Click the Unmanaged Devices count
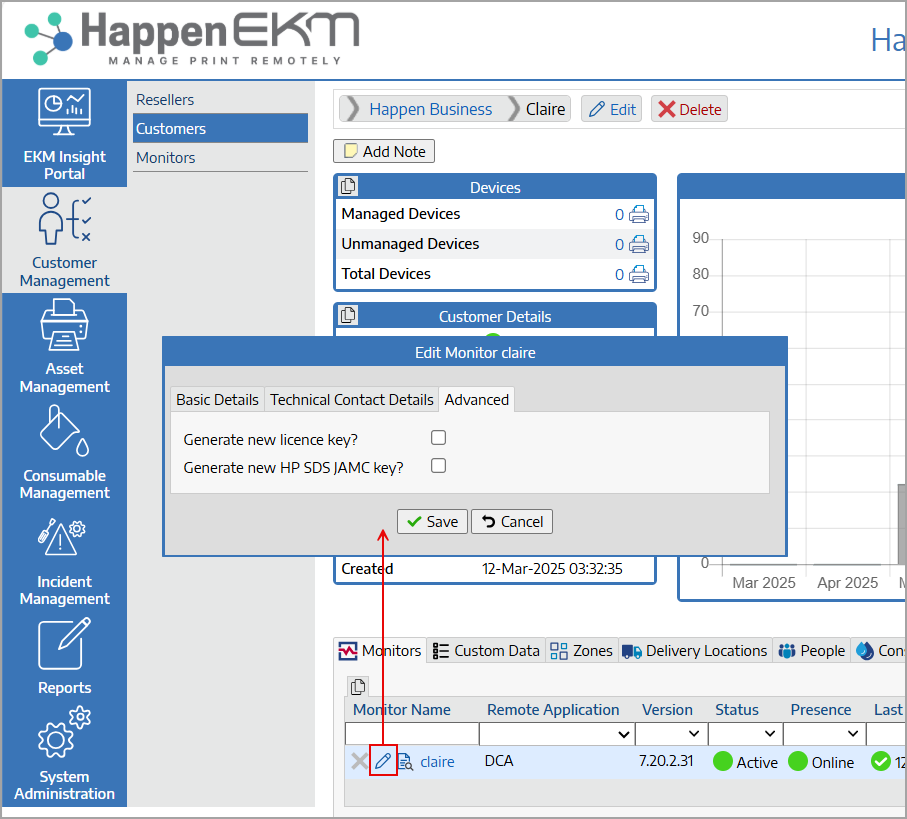 (x=619, y=245)
